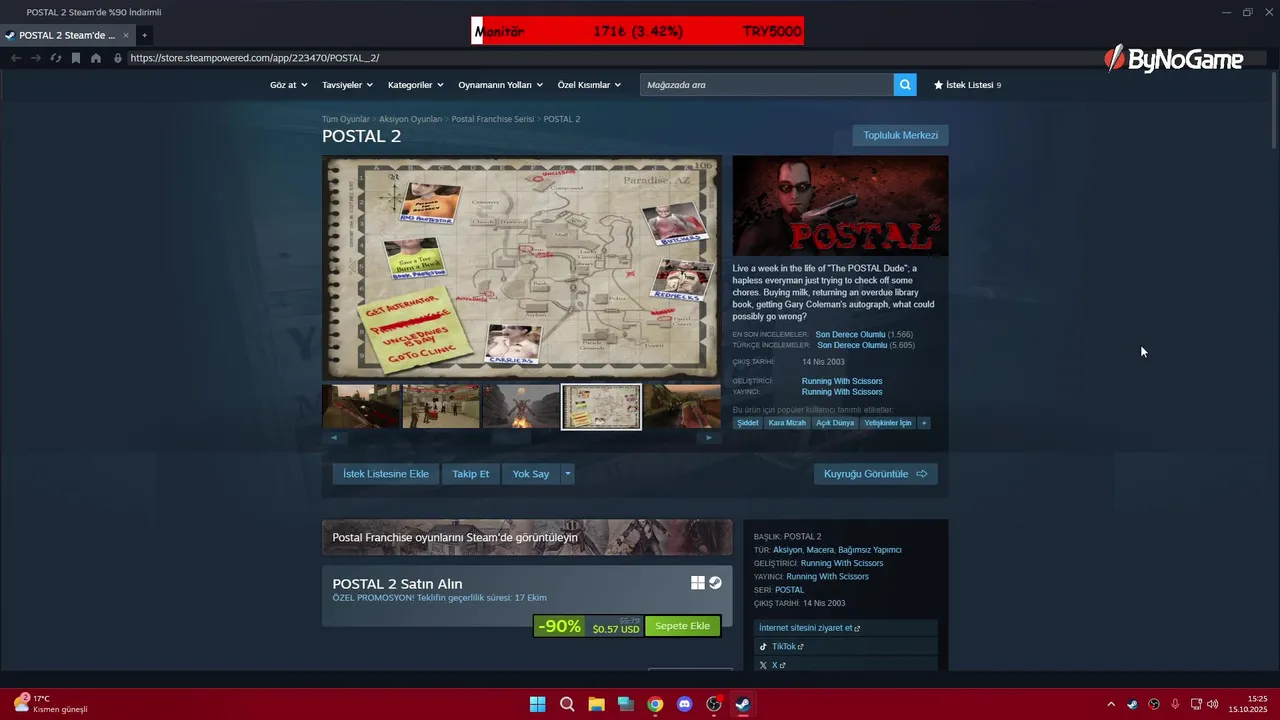Image resolution: width=1280 pixels, height=720 pixels.
Task: Open Google Chrome from the taskbar
Action: coord(655,704)
